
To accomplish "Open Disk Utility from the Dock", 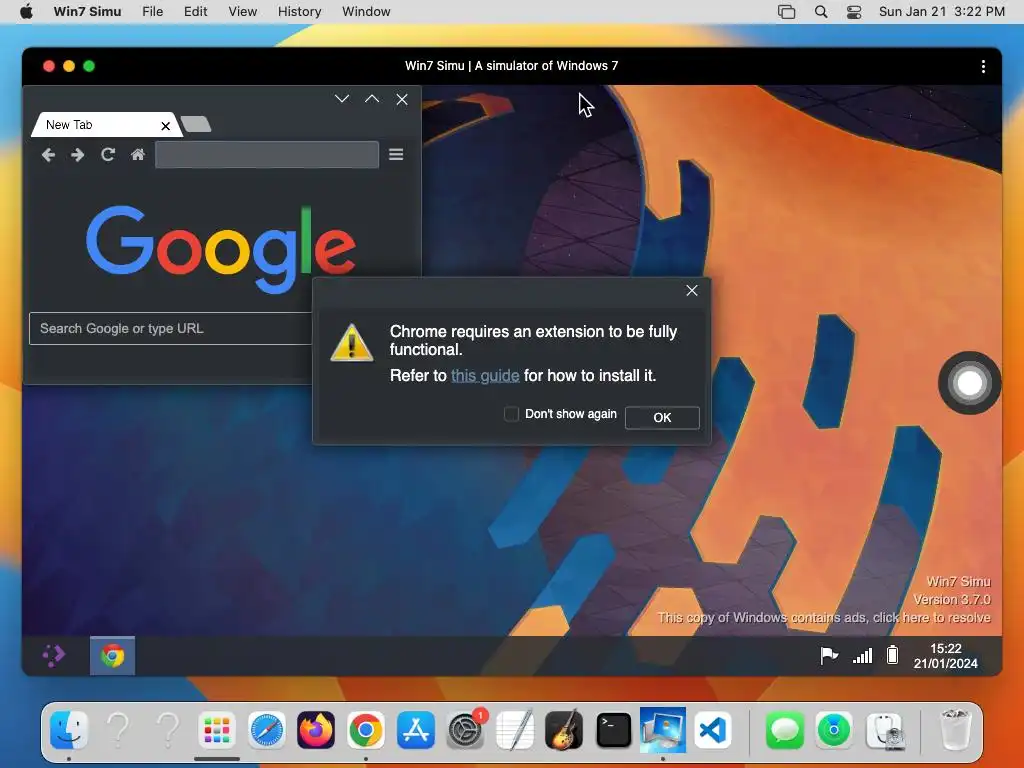I will pyautogui.click(x=885, y=729).
